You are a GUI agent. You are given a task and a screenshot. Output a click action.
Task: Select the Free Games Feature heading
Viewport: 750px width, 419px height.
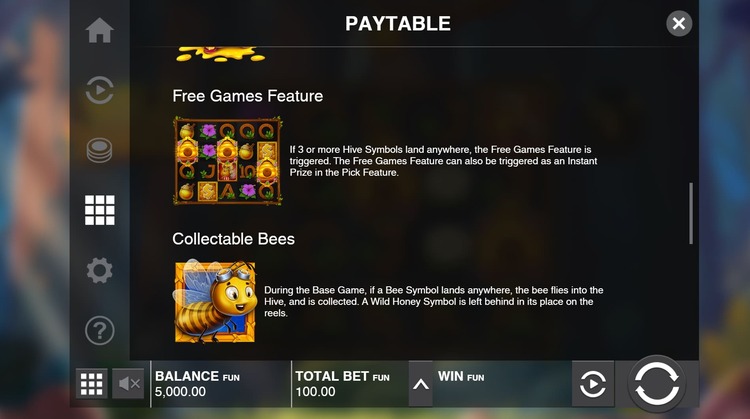pyautogui.click(x=248, y=96)
